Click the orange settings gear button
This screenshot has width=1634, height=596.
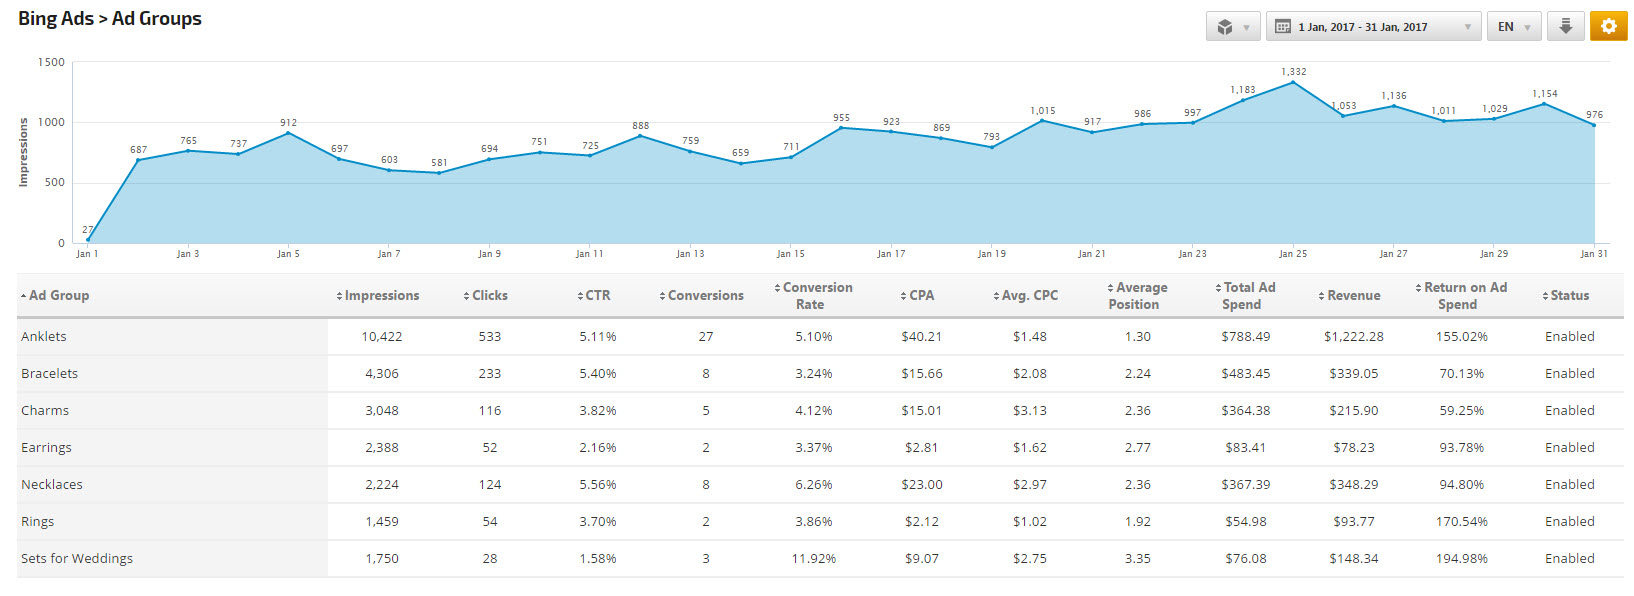click(1608, 27)
